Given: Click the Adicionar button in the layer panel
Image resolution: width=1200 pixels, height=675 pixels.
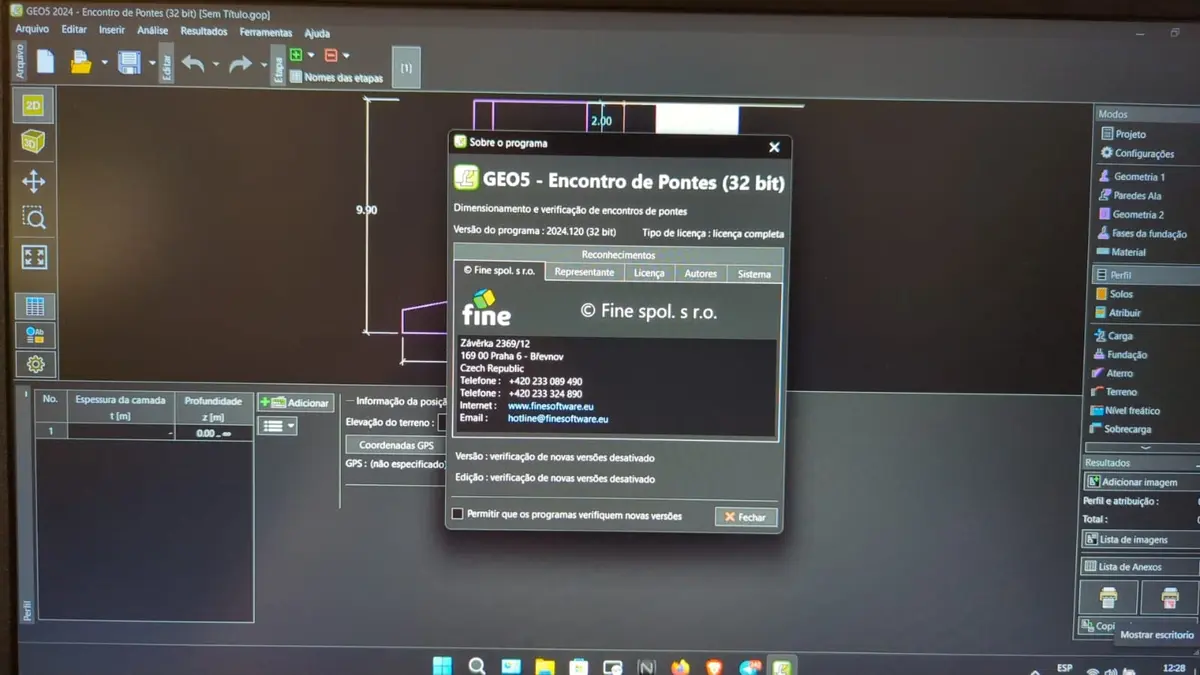Looking at the screenshot, I should coord(295,402).
